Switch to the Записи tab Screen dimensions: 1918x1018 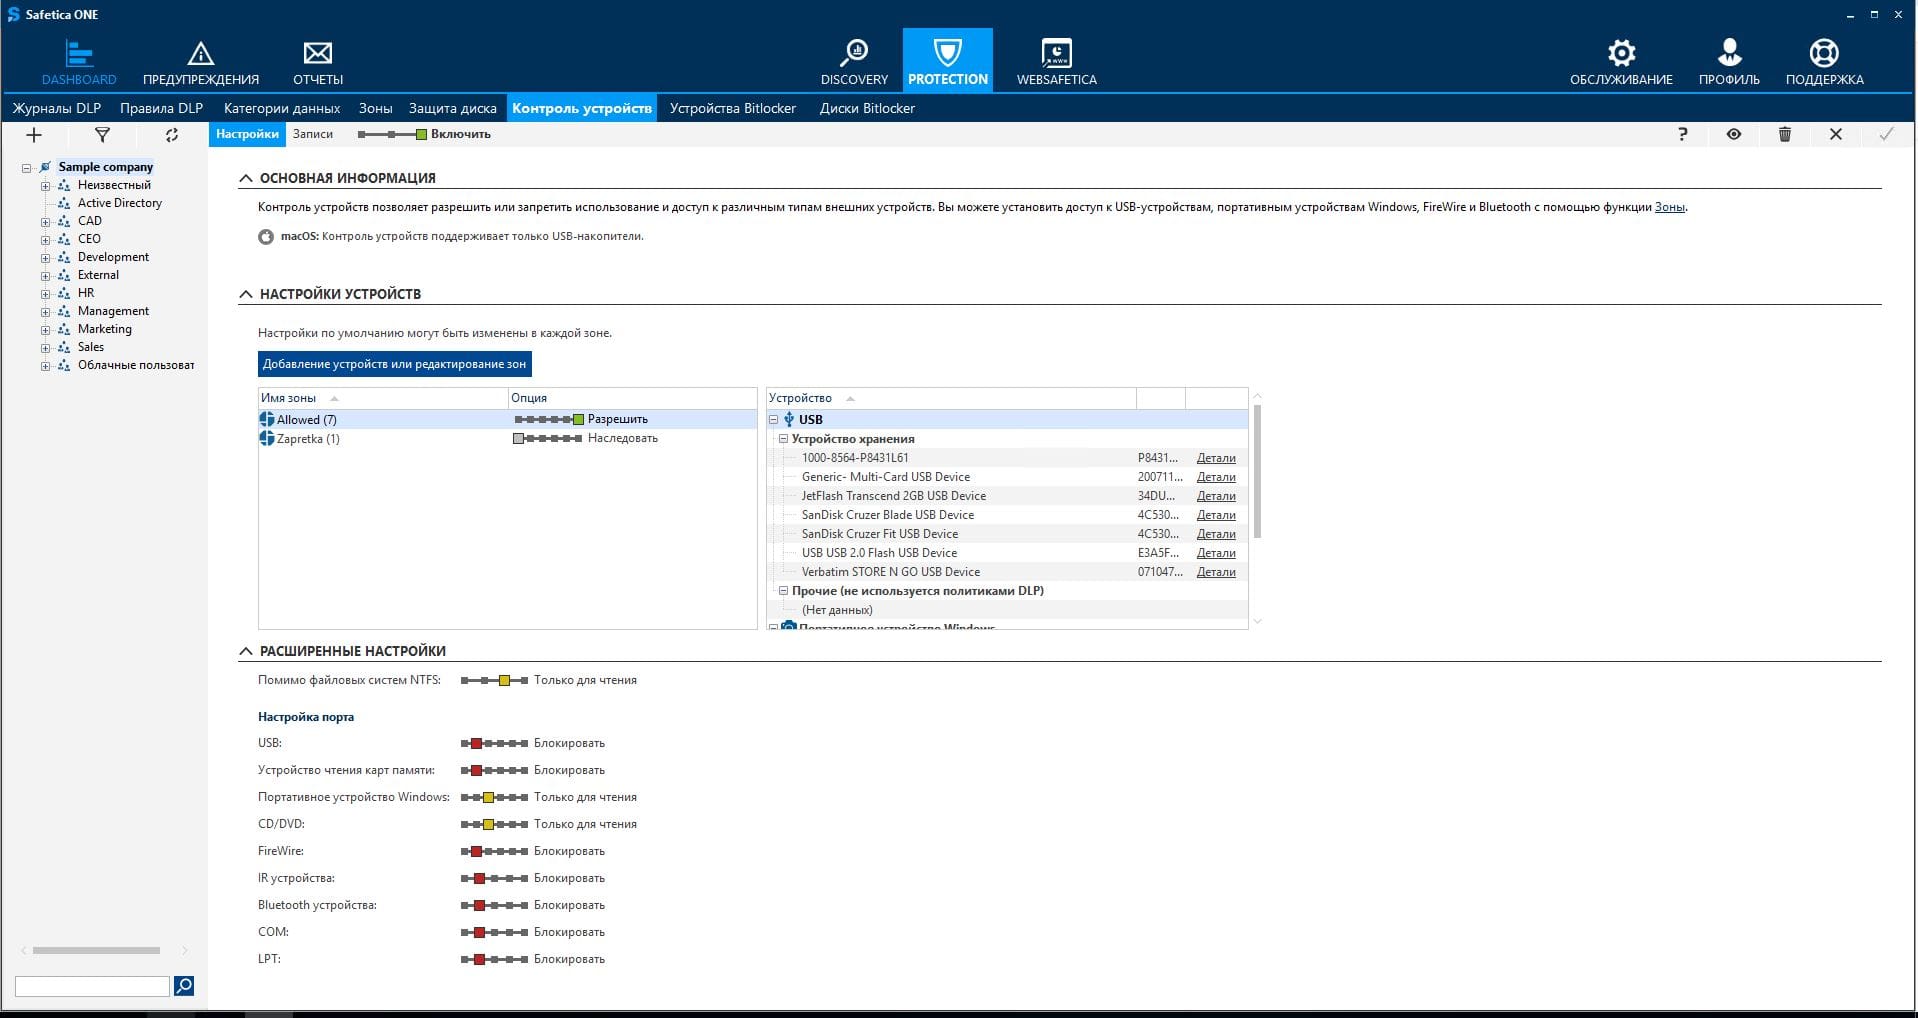tap(313, 134)
